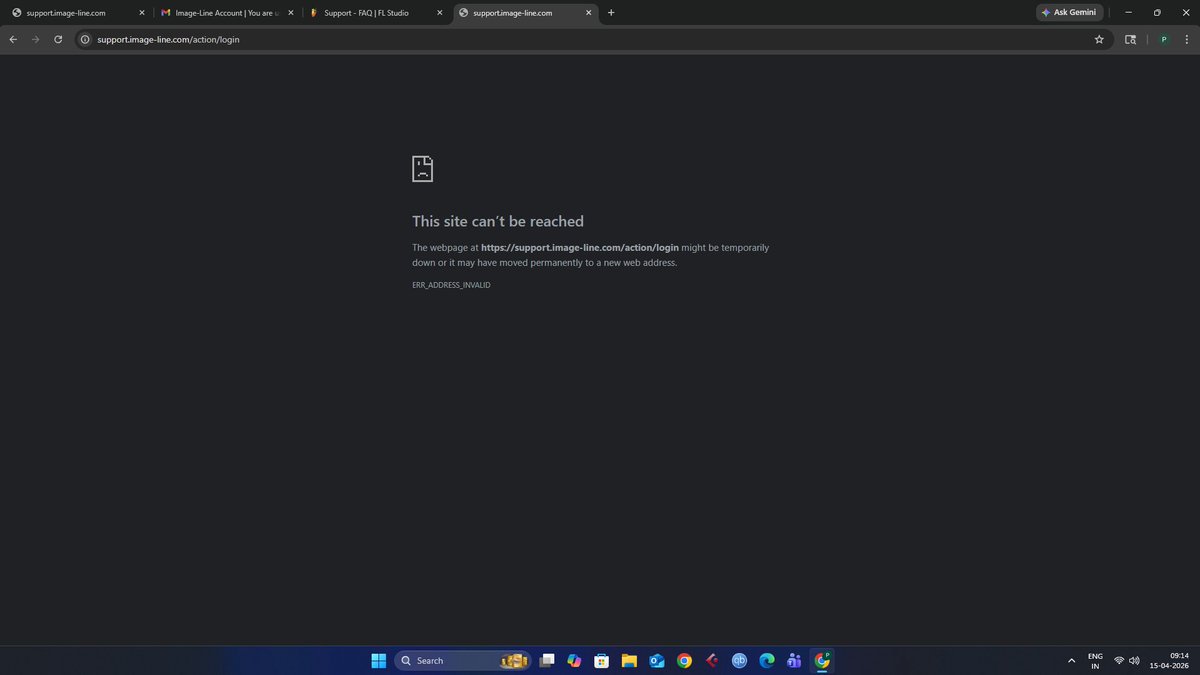The height and width of the screenshot is (675, 1200).
Task: Switch to the Image-Line Account tab
Action: coord(224,13)
